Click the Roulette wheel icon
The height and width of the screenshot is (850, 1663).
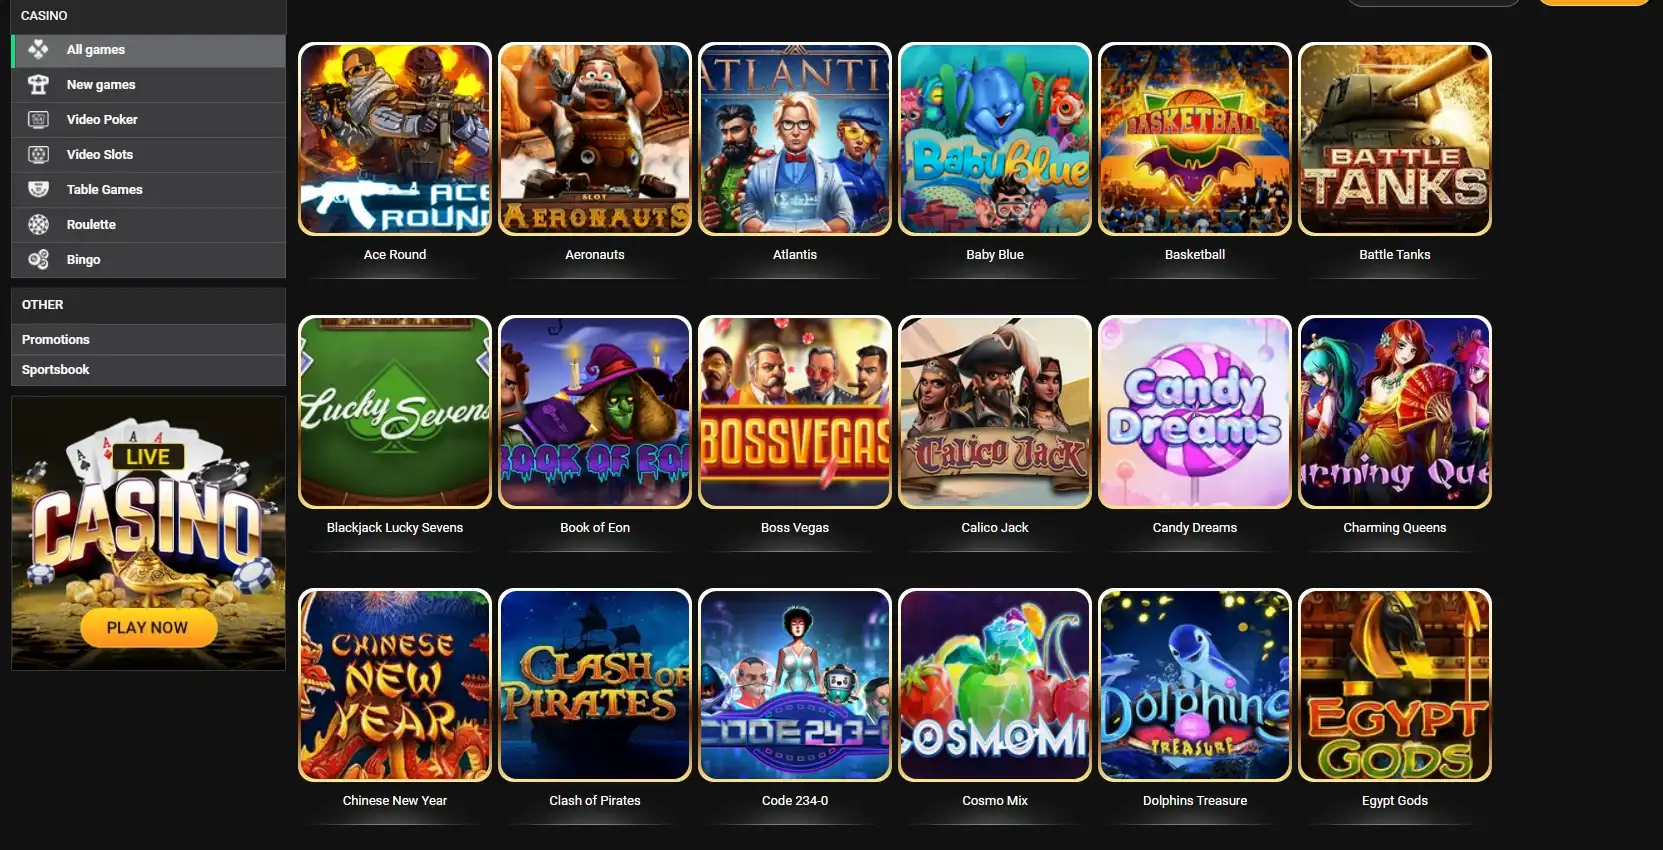tap(38, 224)
